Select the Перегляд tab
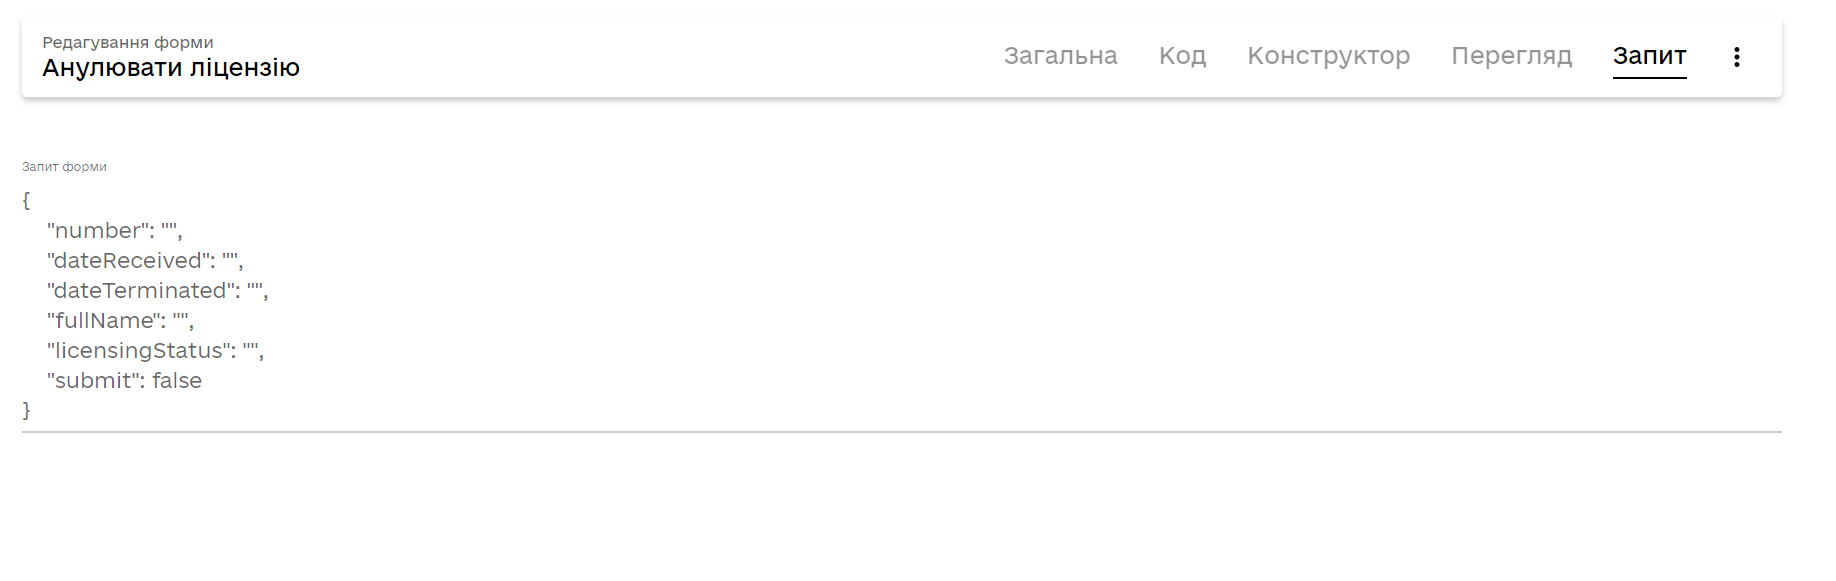Viewport: 1836px width, 581px height. coord(1511,56)
